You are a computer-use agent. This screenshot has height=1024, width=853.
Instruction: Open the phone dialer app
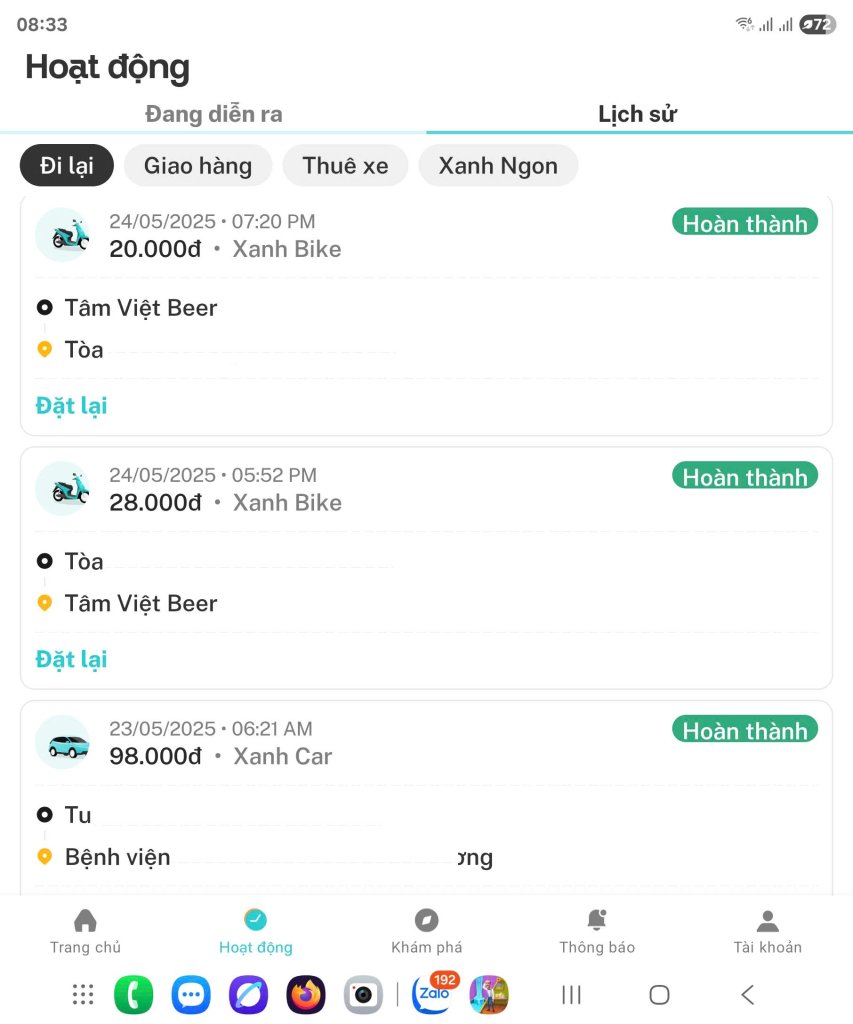point(133,995)
